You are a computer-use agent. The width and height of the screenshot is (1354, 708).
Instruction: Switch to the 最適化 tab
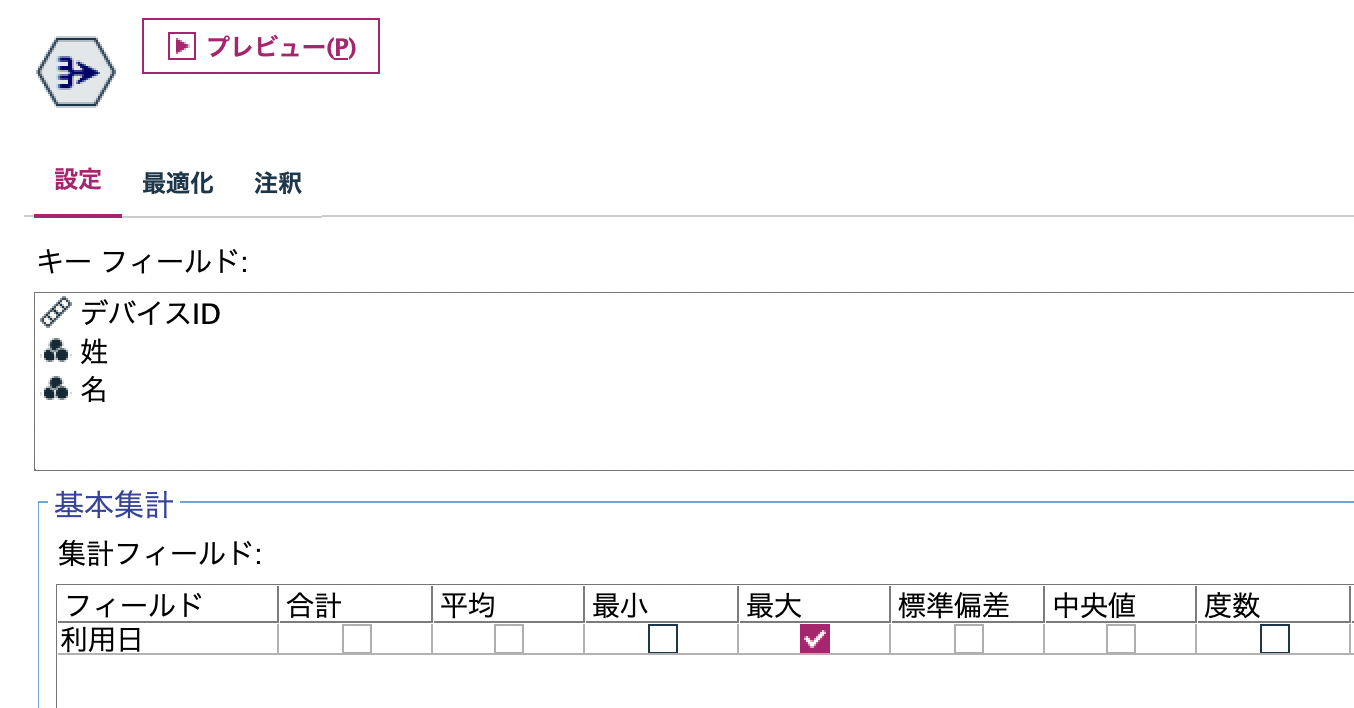pyautogui.click(x=177, y=183)
